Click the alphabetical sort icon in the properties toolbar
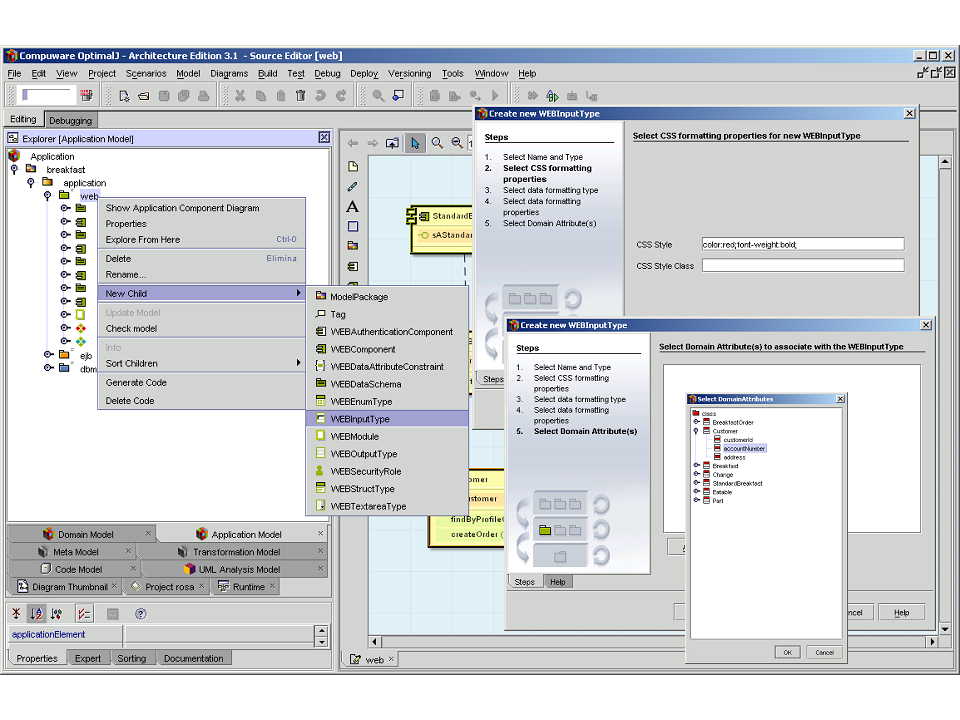Image resolution: width=960 pixels, height=720 pixels. [x=37, y=613]
